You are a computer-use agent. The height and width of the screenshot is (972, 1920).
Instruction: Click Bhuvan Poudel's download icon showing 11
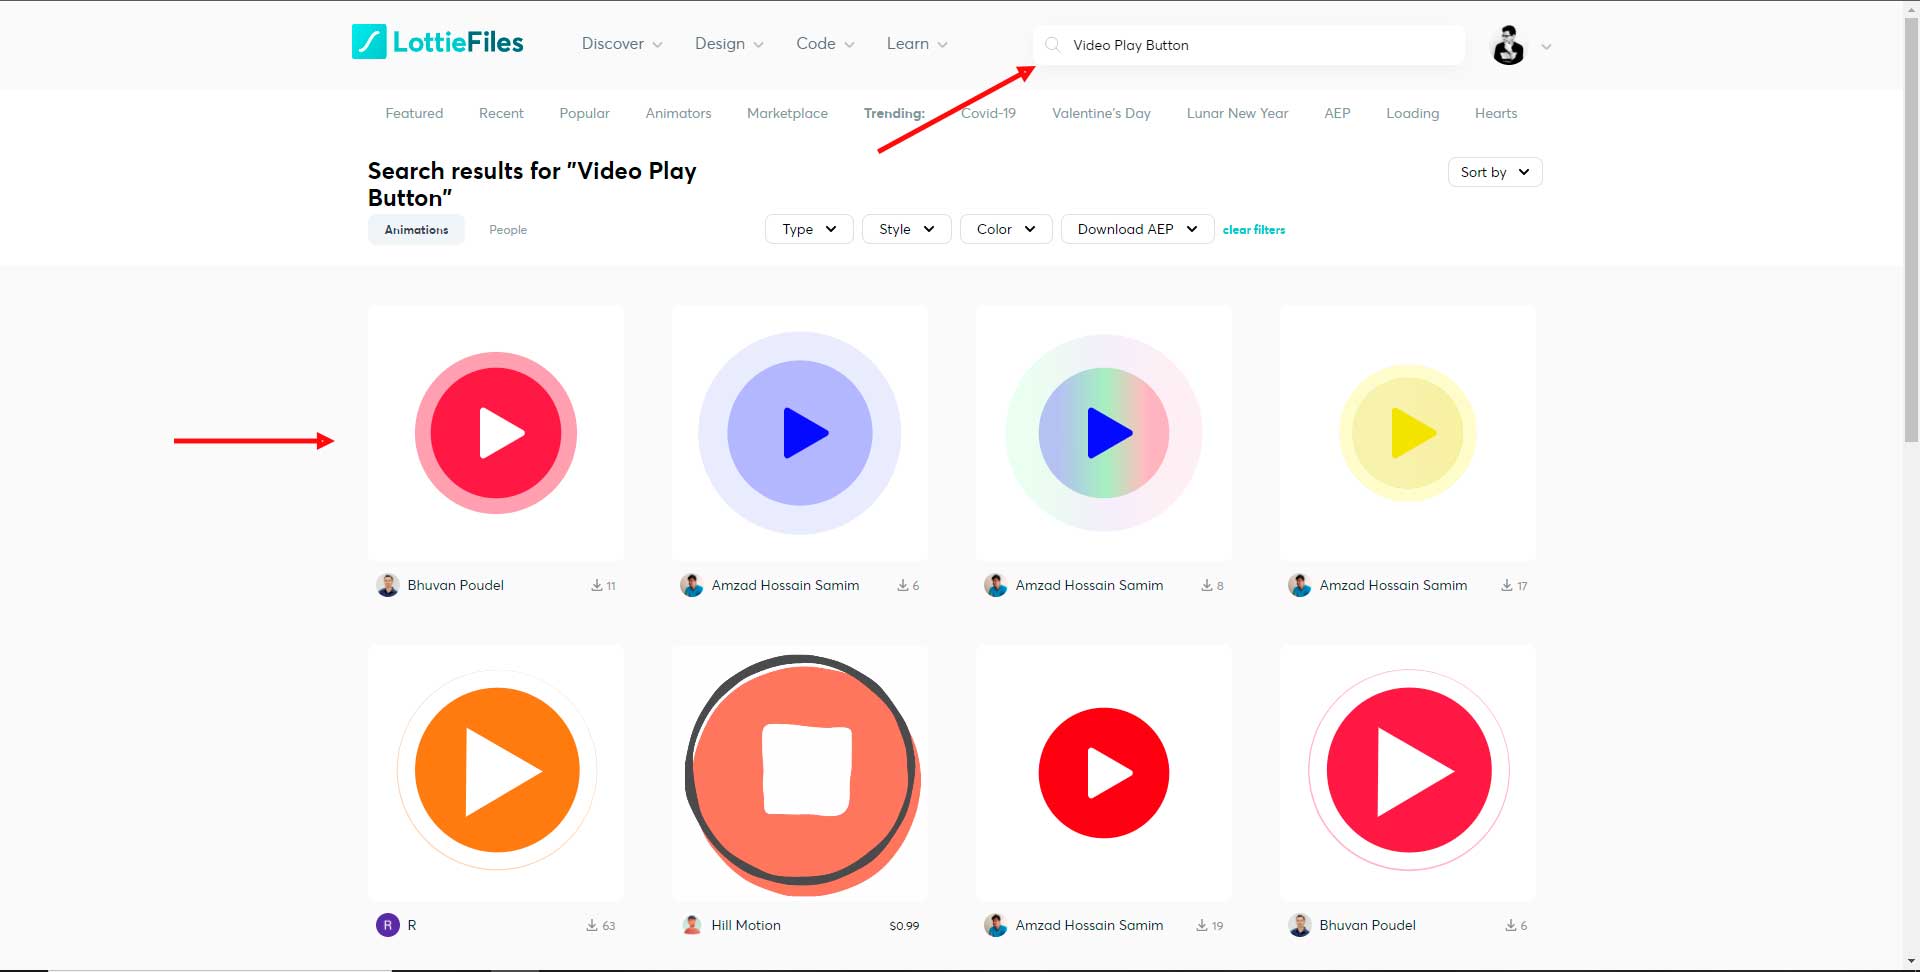tap(597, 586)
